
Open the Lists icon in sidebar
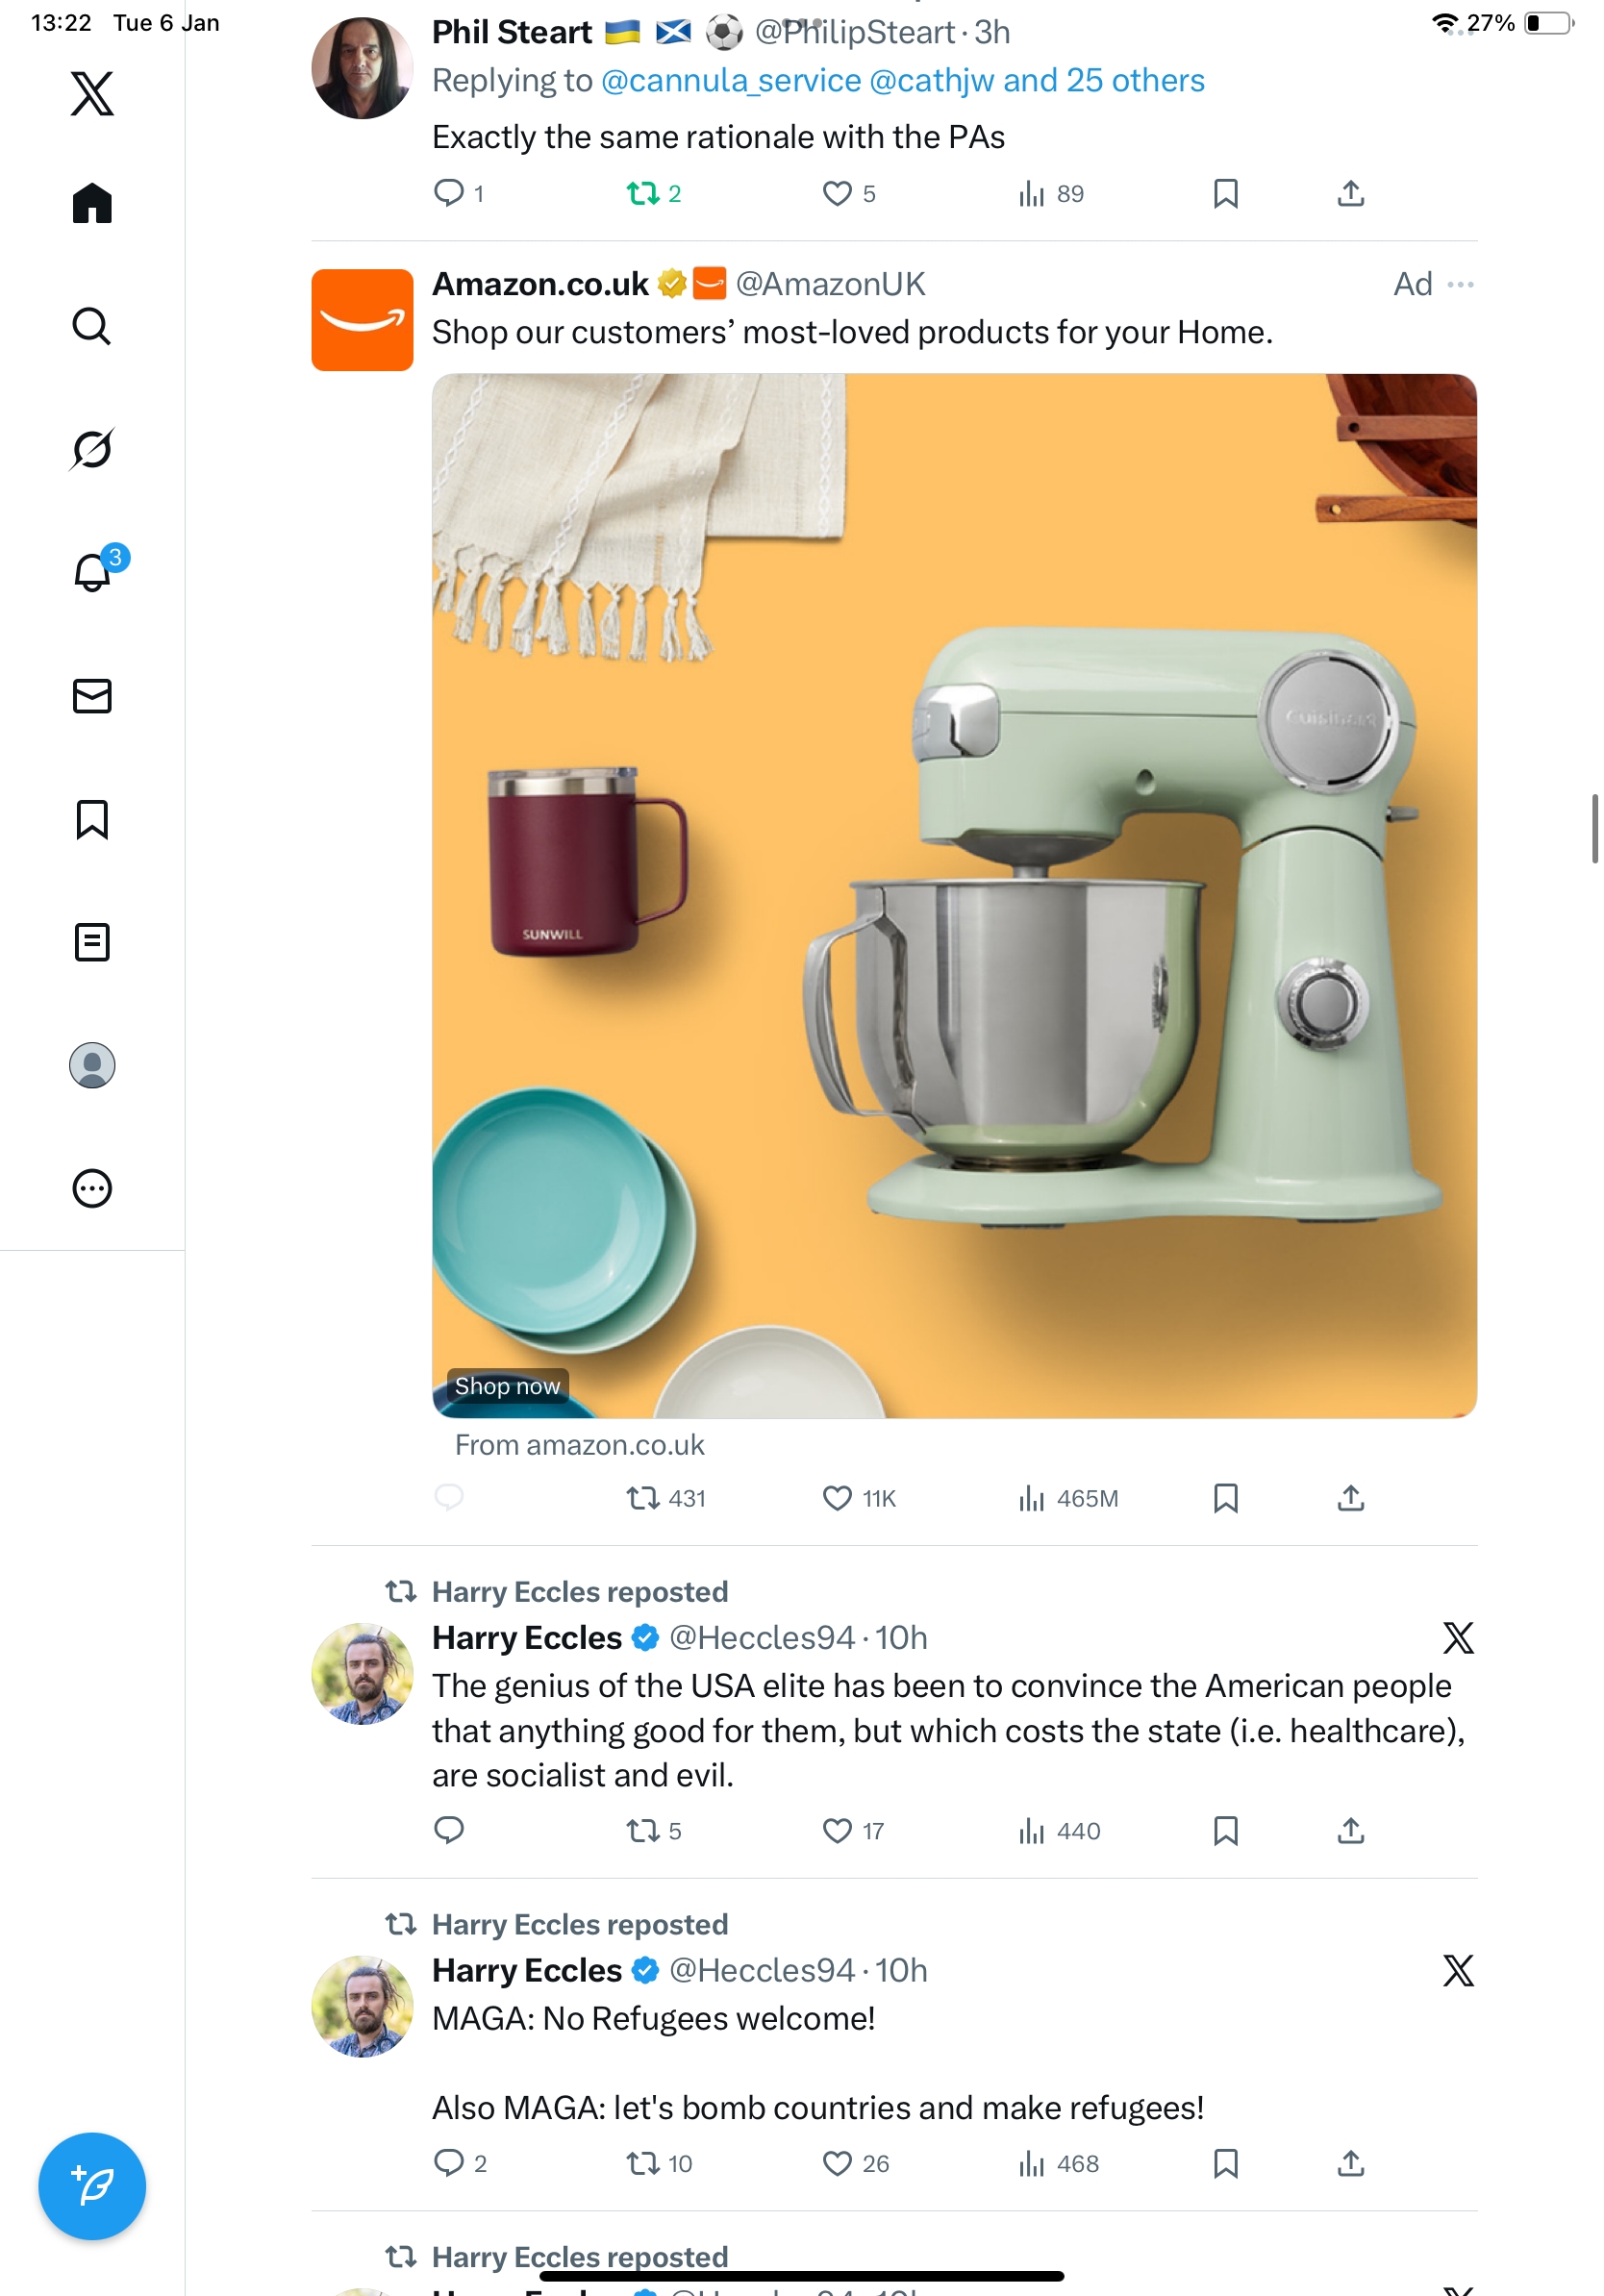92,942
